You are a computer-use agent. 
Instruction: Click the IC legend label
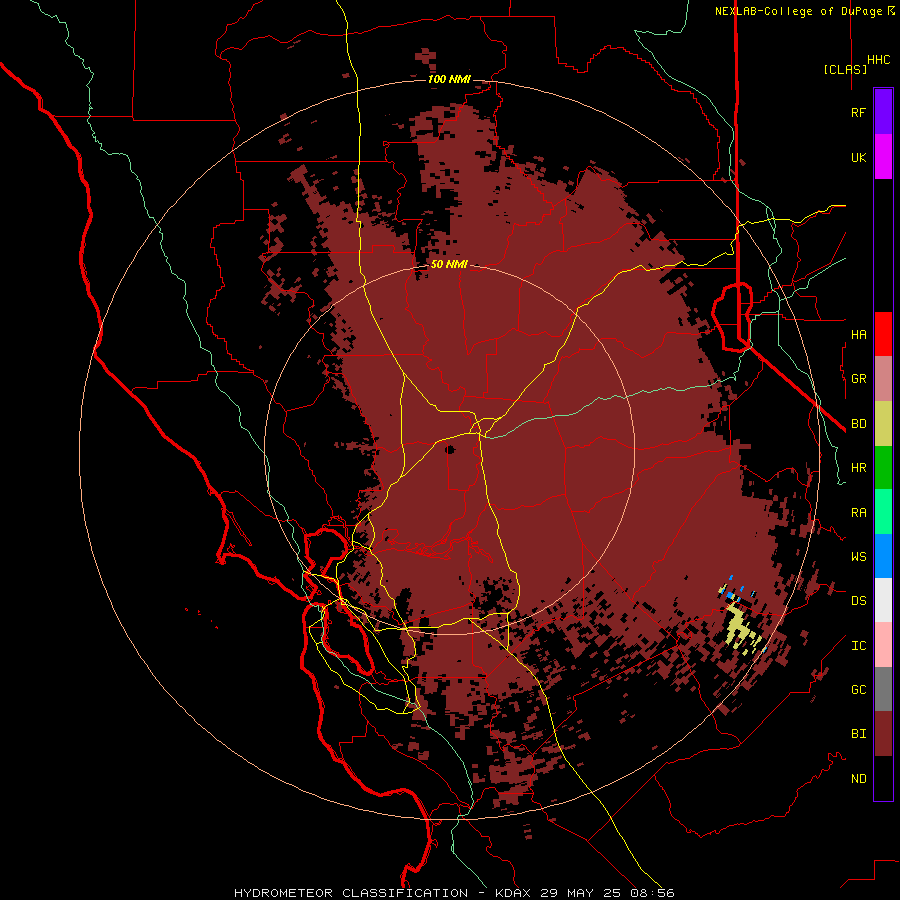point(858,646)
